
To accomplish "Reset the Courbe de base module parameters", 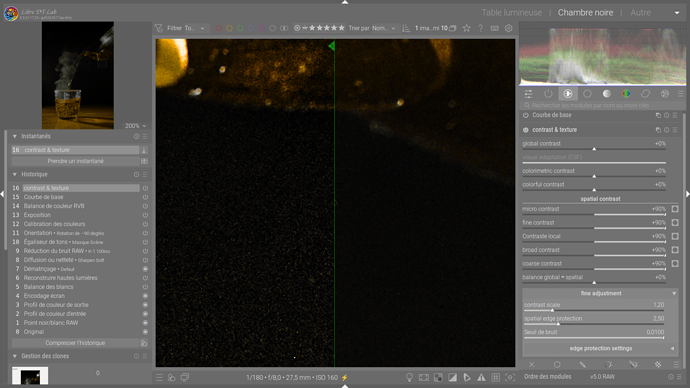I will tap(667, 115).
